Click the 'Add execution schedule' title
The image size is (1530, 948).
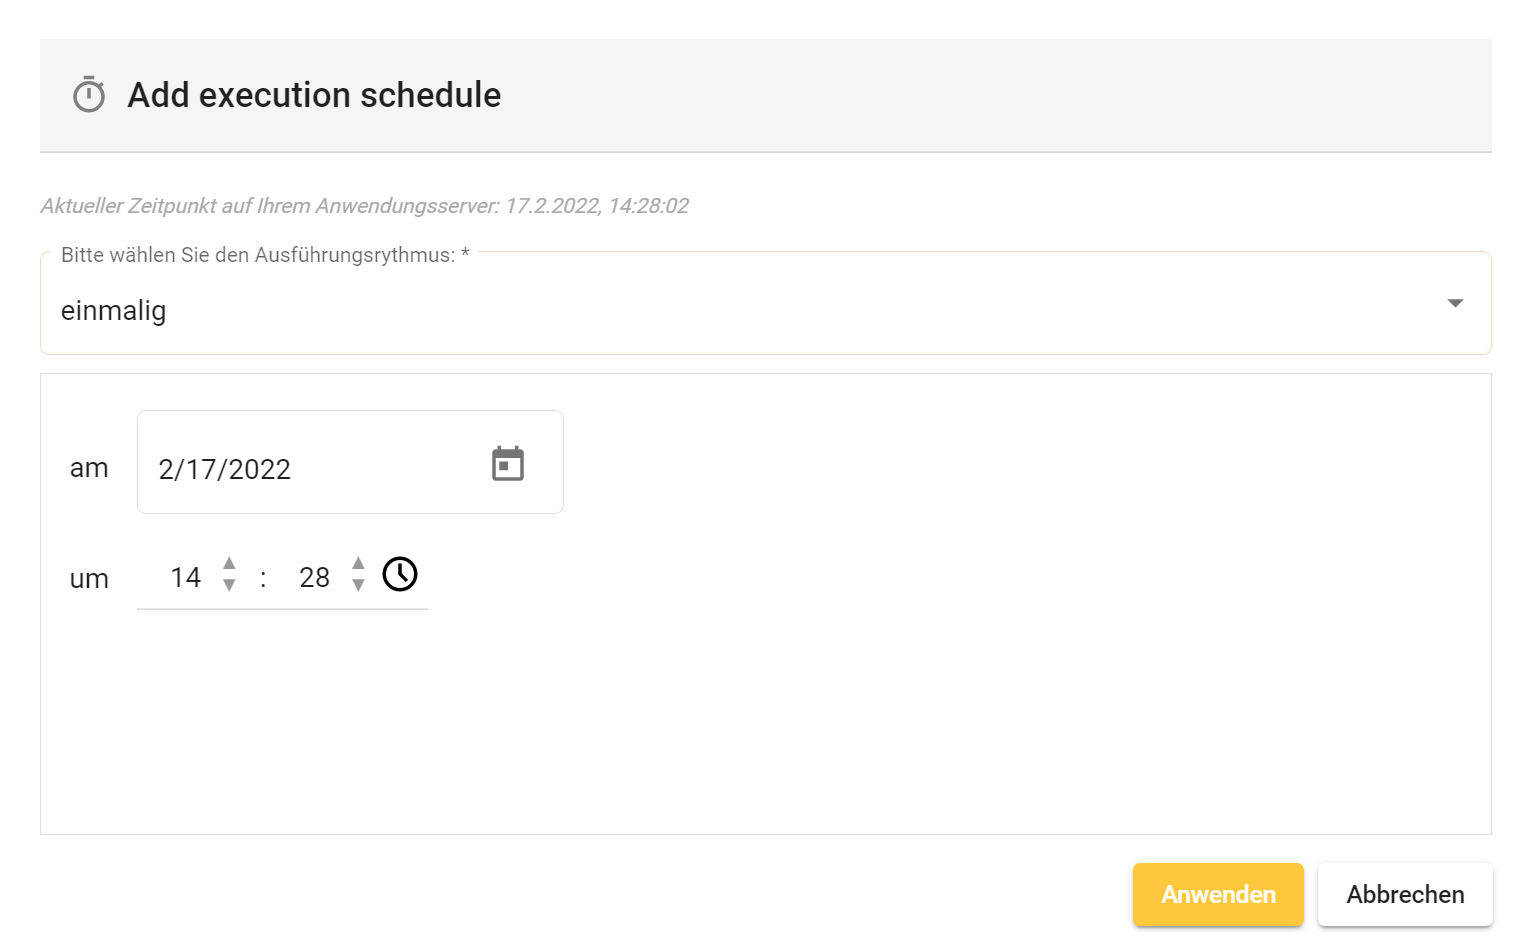(x=314, y=95)
